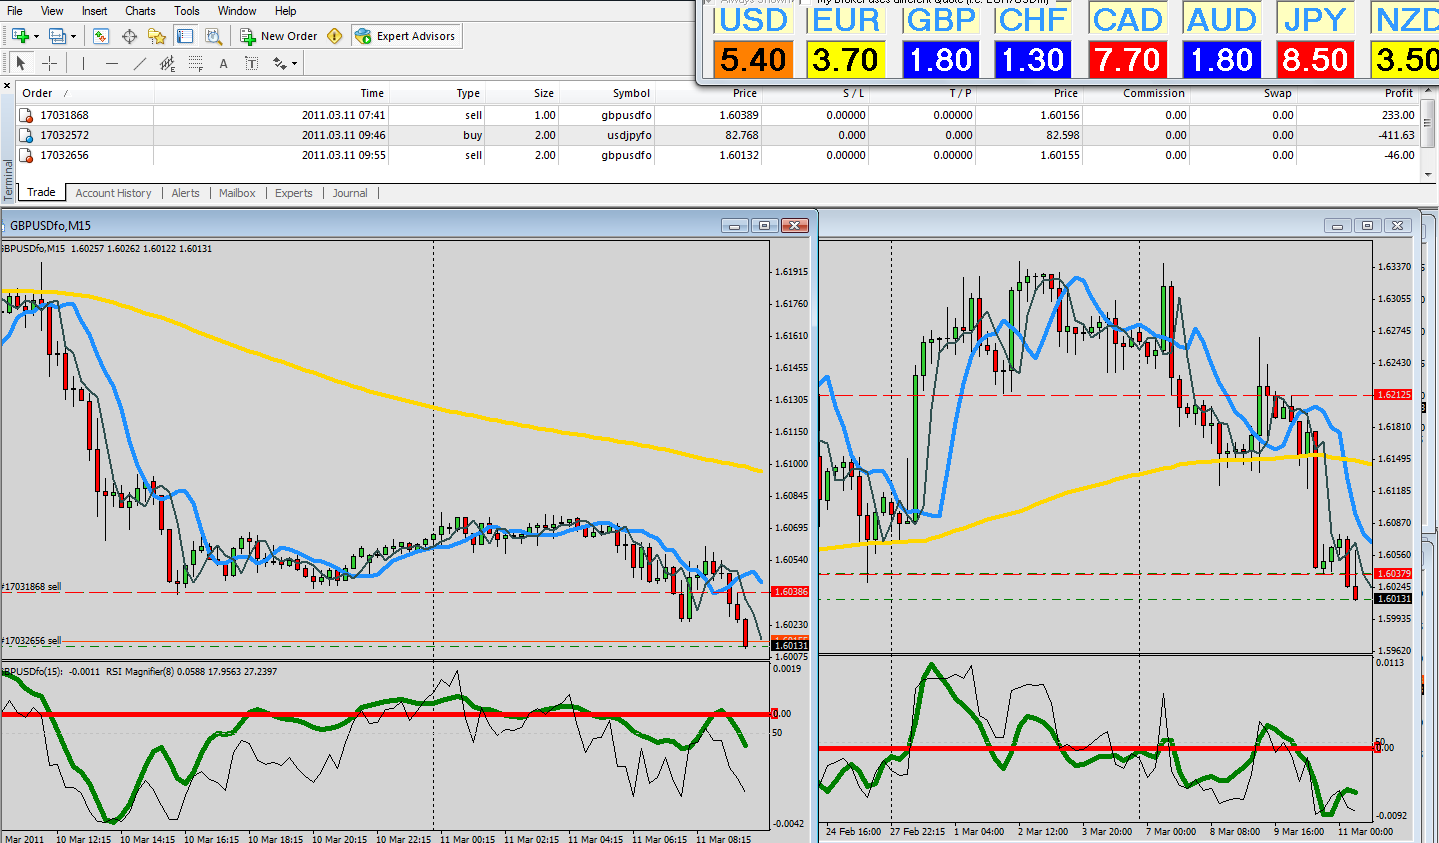Open the Help menu
Viewport: 1439px width, 843px height.
click(286, 11)
